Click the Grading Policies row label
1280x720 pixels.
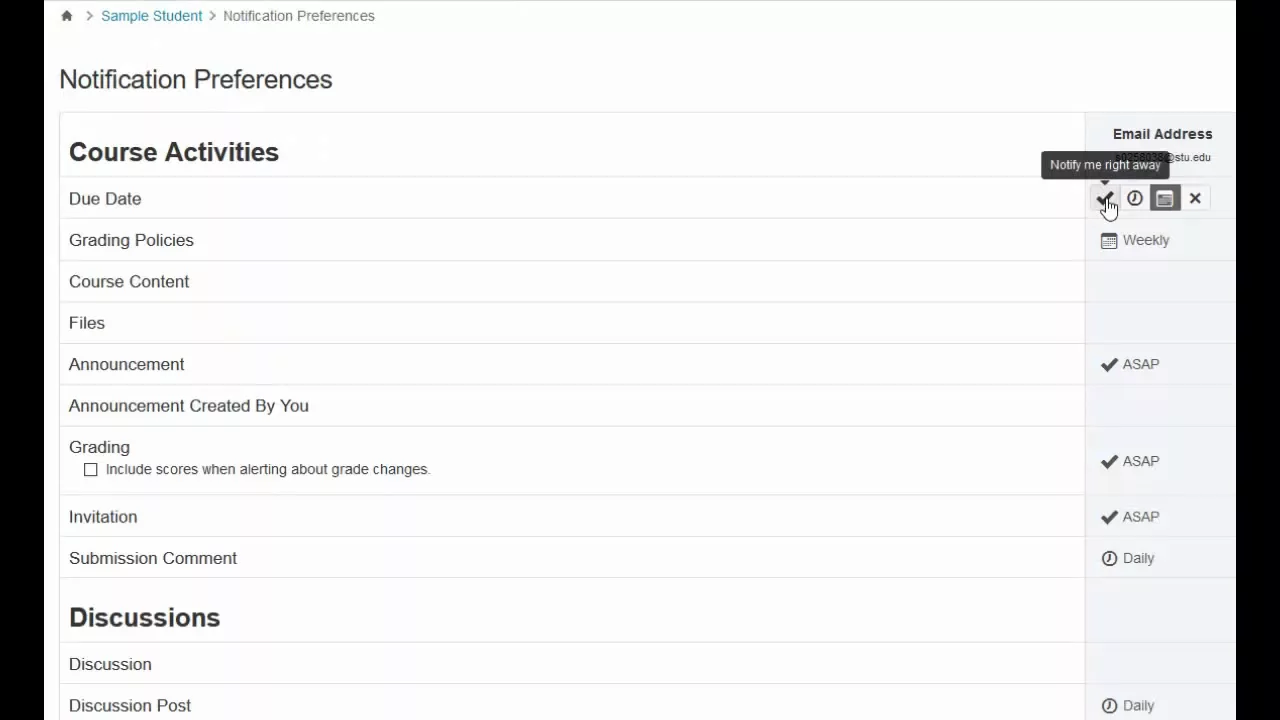point(131,240)
